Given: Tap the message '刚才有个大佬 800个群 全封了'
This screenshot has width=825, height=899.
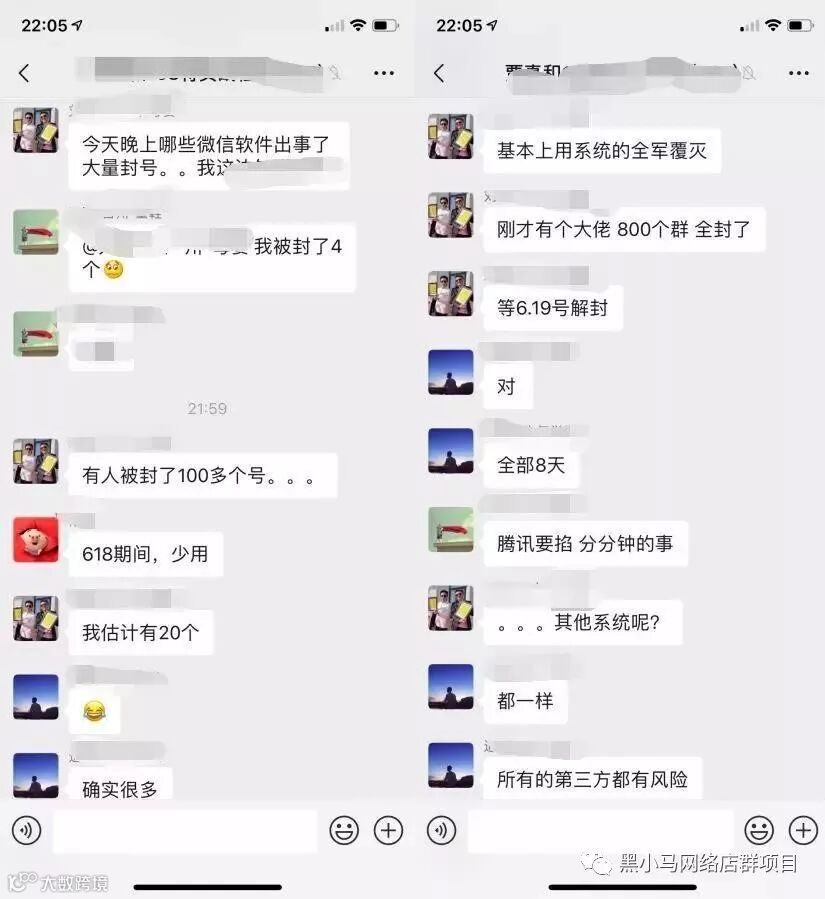Looking at the screenshot, I should [624, 229].
